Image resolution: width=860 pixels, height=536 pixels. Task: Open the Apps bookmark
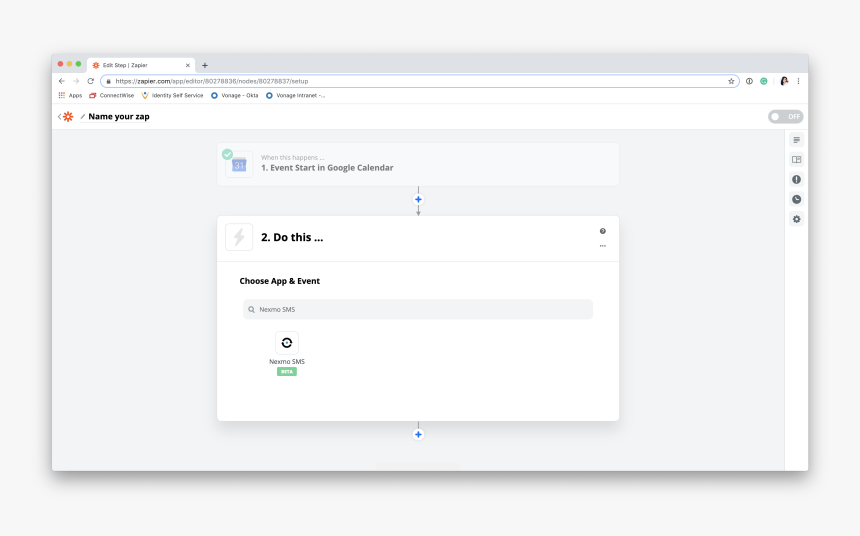[x=70, y=95]
